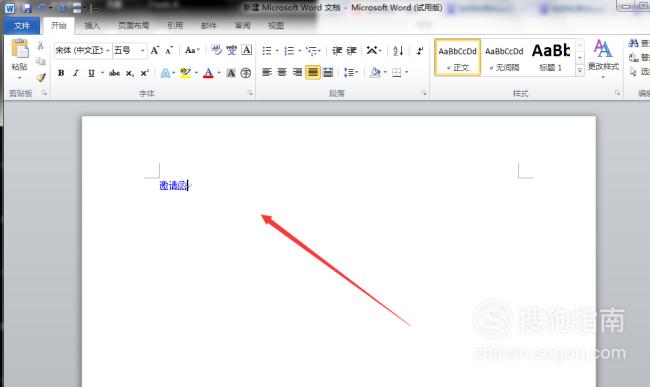Click the Change Styles icon
Viewport: 650px width, 387px height.
click(x=603, y=55)
